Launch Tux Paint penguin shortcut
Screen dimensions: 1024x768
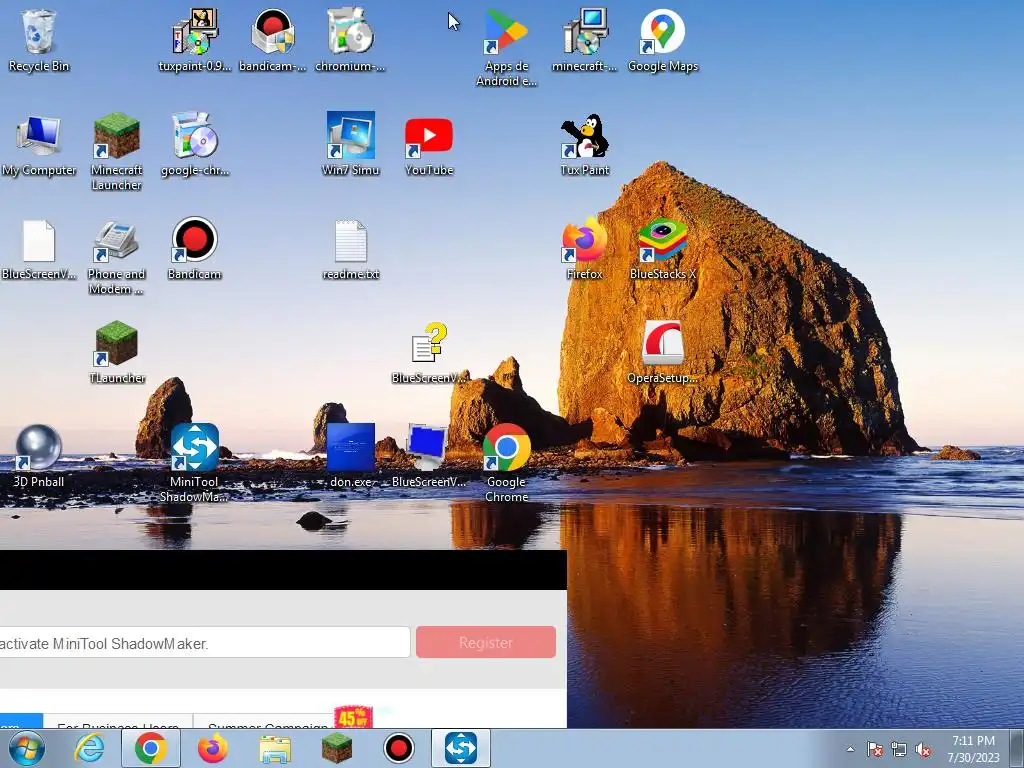point(584,144)
